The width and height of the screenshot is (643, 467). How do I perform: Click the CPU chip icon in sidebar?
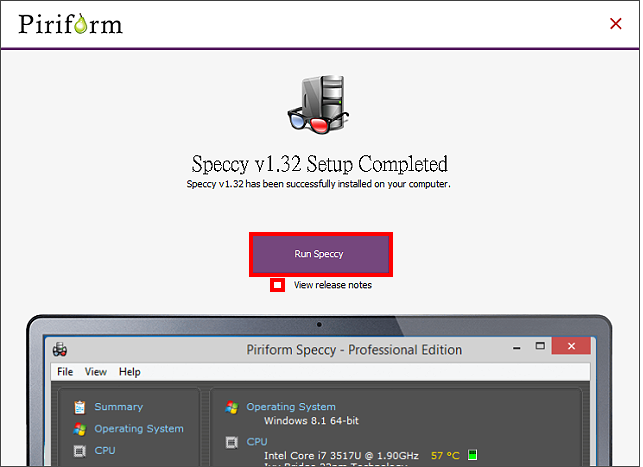(80, 451)
